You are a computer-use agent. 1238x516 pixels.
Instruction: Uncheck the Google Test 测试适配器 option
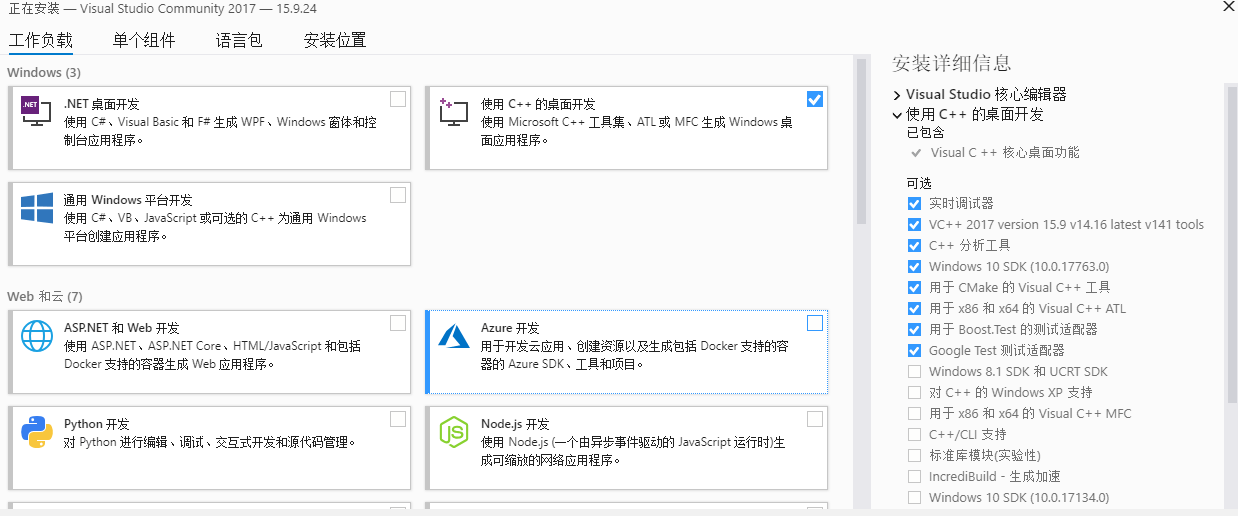[x=914, y=350]
